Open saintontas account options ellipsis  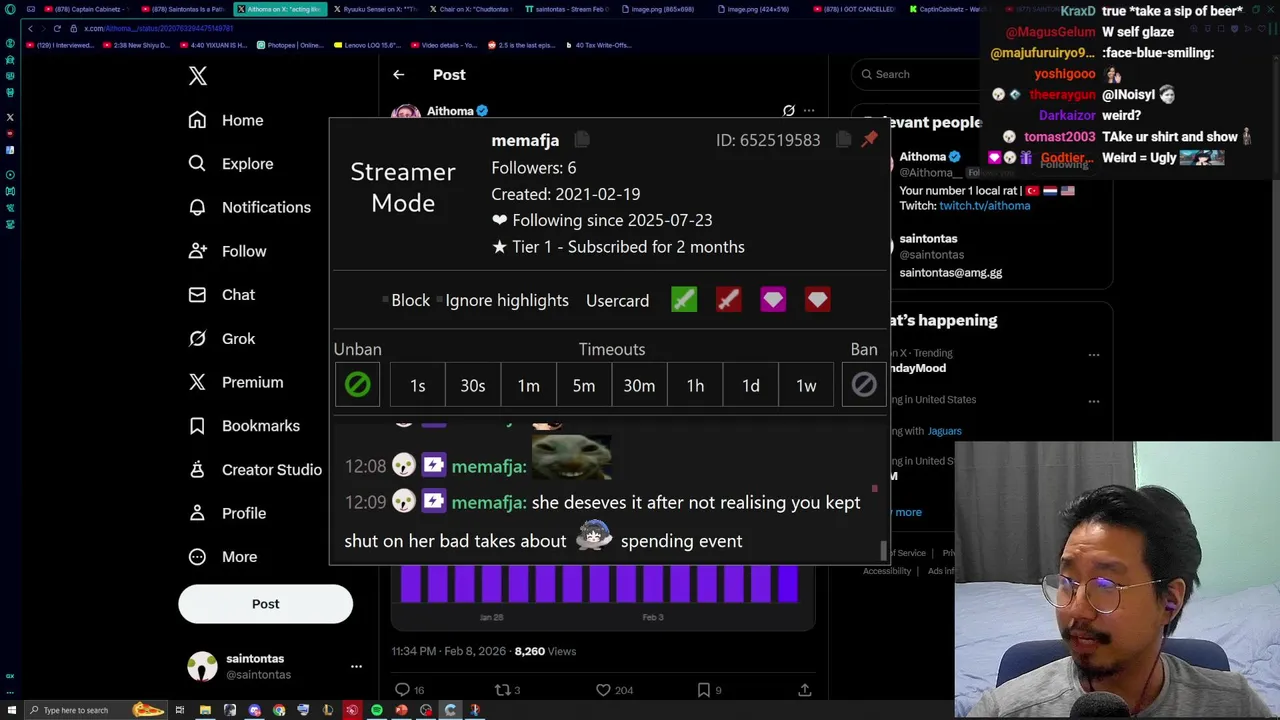pyautogui.click(x=356, y=666)
